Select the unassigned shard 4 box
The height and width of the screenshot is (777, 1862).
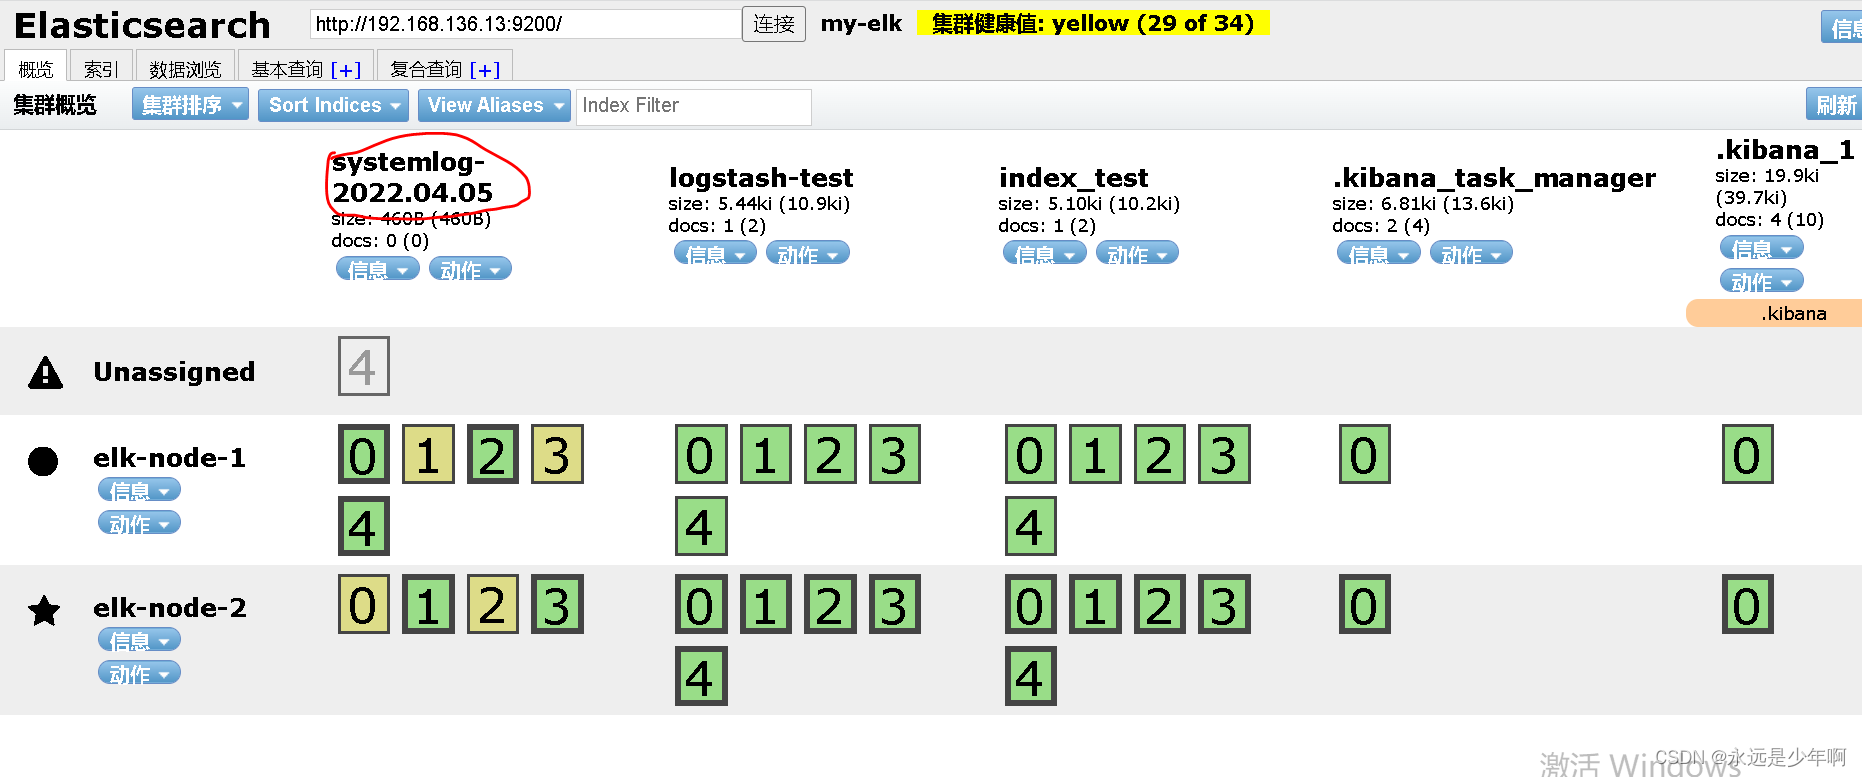363,366
